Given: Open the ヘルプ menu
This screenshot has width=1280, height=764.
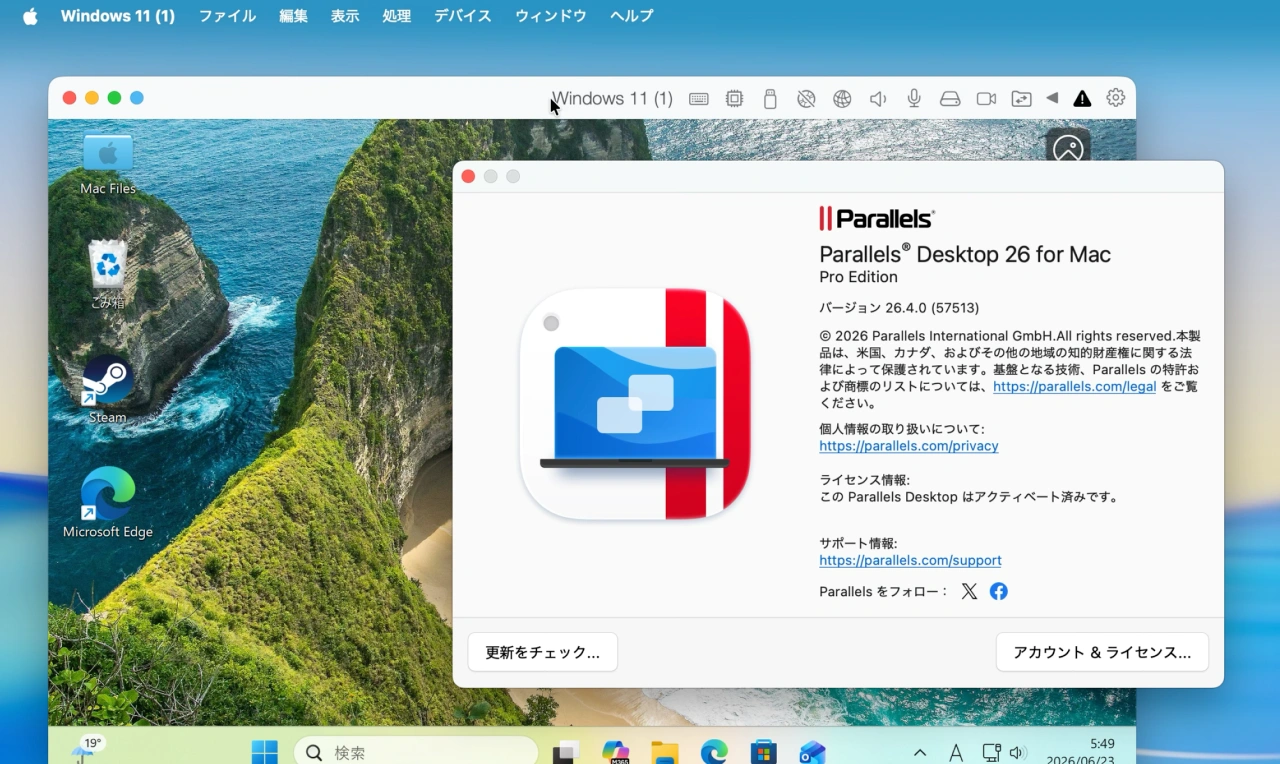Looking at the screenshot, I should point(632,16).
